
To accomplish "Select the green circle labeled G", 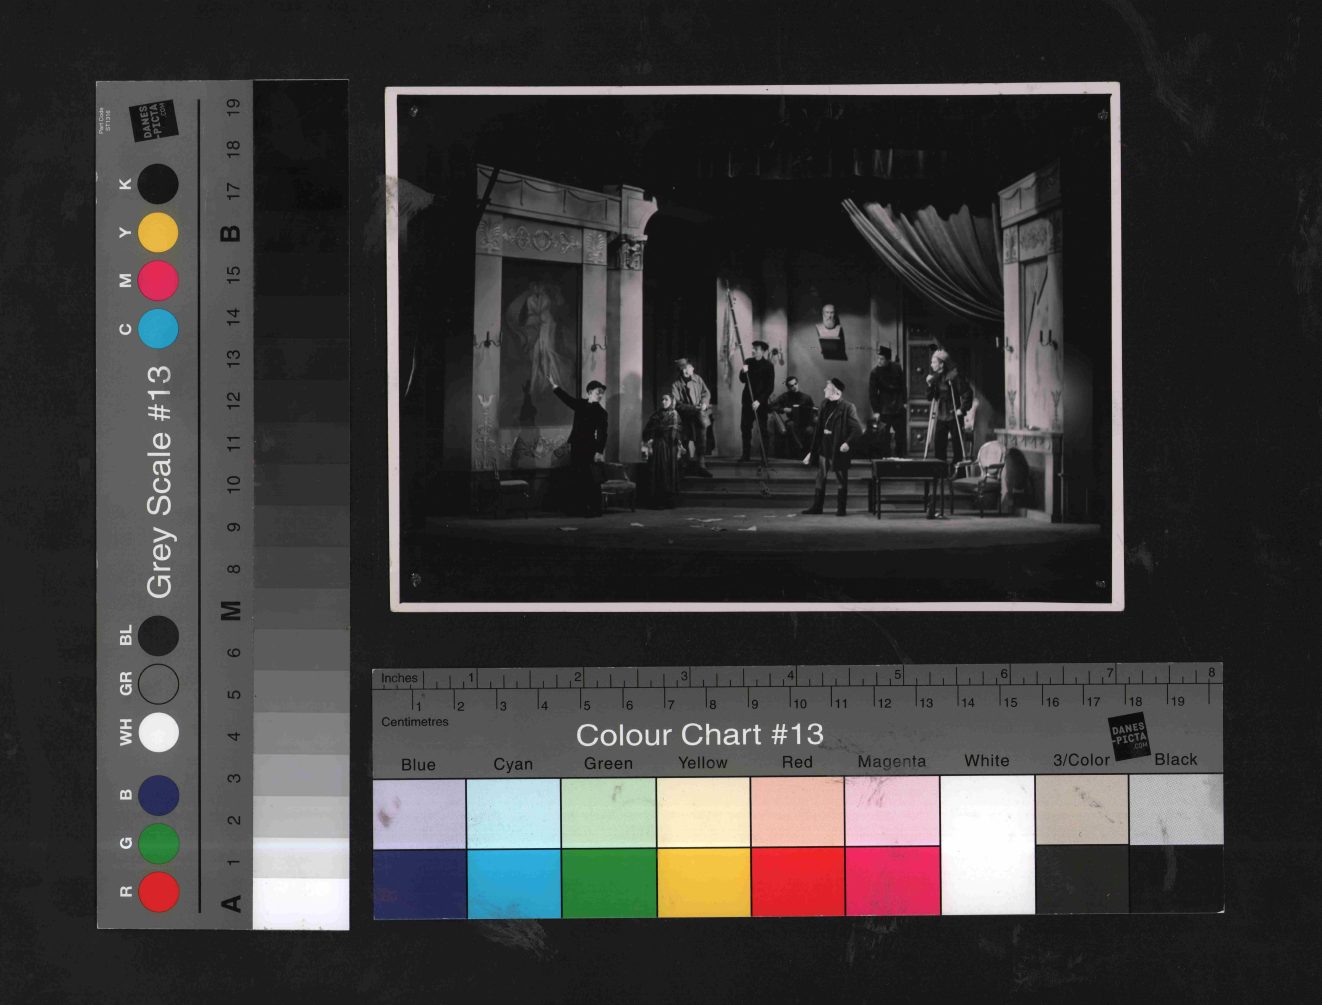I will 158,844.
